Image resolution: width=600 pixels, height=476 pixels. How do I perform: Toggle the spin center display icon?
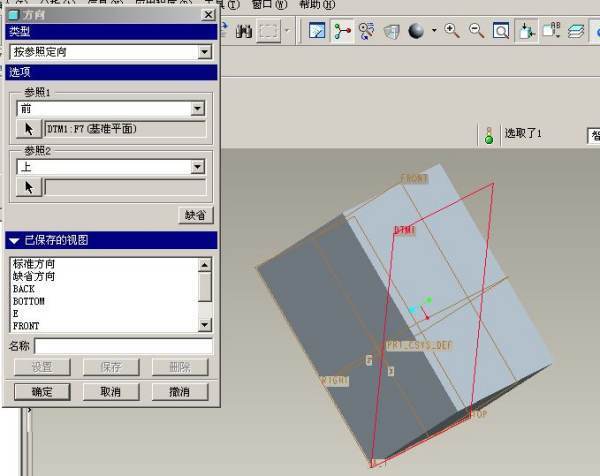[x=343, y=31]
